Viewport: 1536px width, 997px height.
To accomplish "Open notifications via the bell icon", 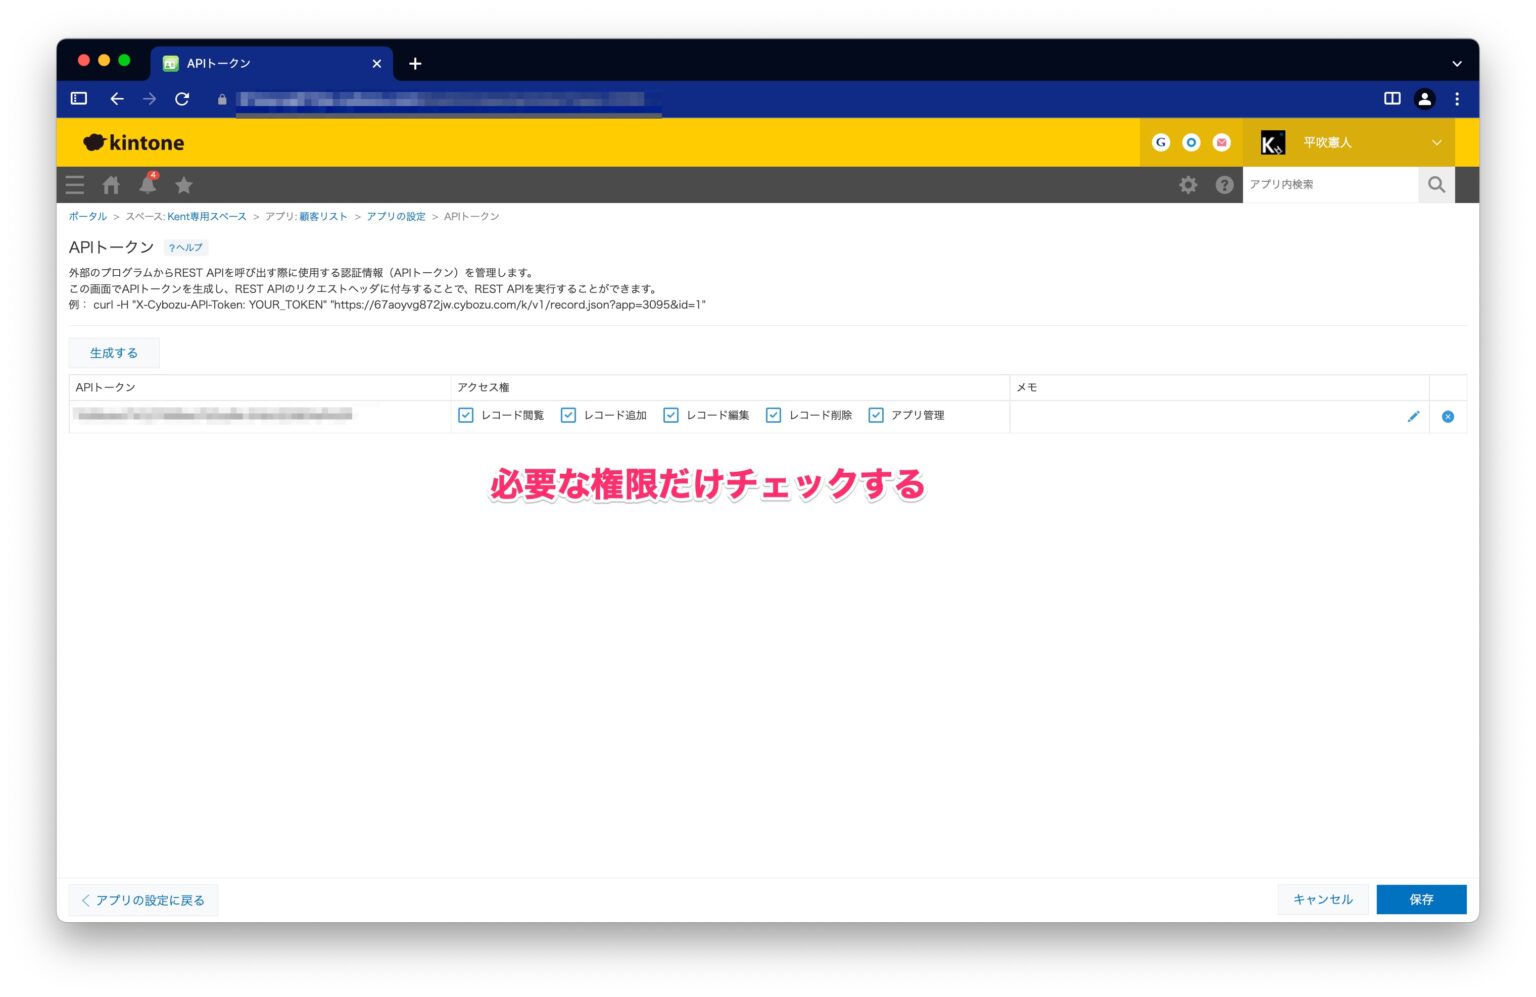I will [148, 184].
